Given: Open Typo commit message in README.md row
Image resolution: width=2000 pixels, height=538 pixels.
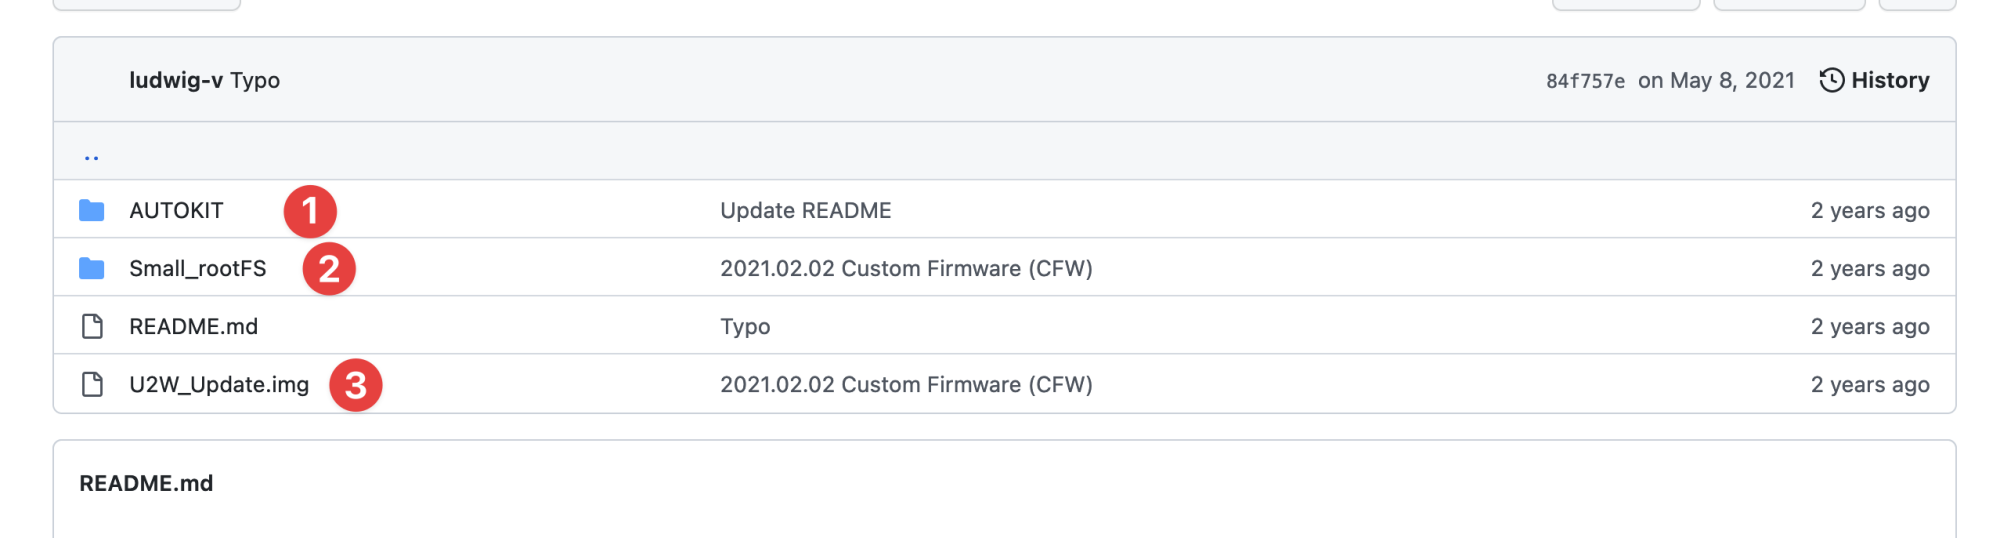Looking at the screenshot, I should [745, 326].
